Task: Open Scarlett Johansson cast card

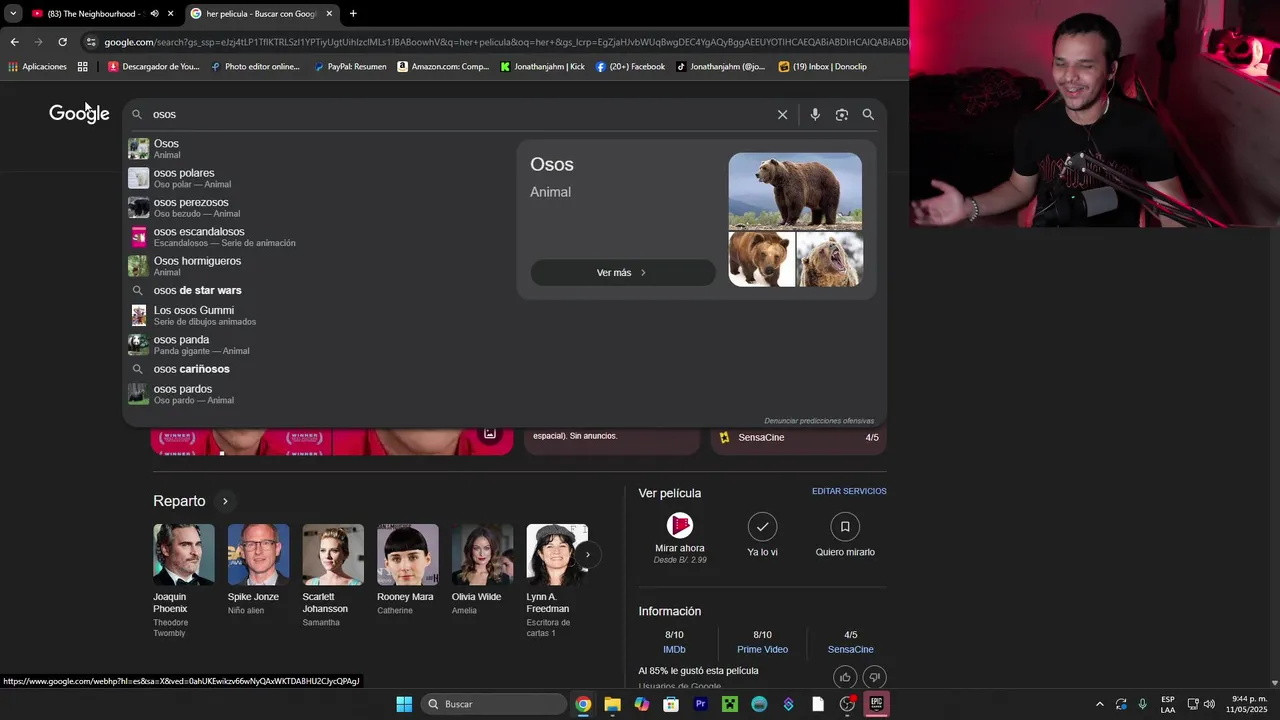Action: coord(333,576)
